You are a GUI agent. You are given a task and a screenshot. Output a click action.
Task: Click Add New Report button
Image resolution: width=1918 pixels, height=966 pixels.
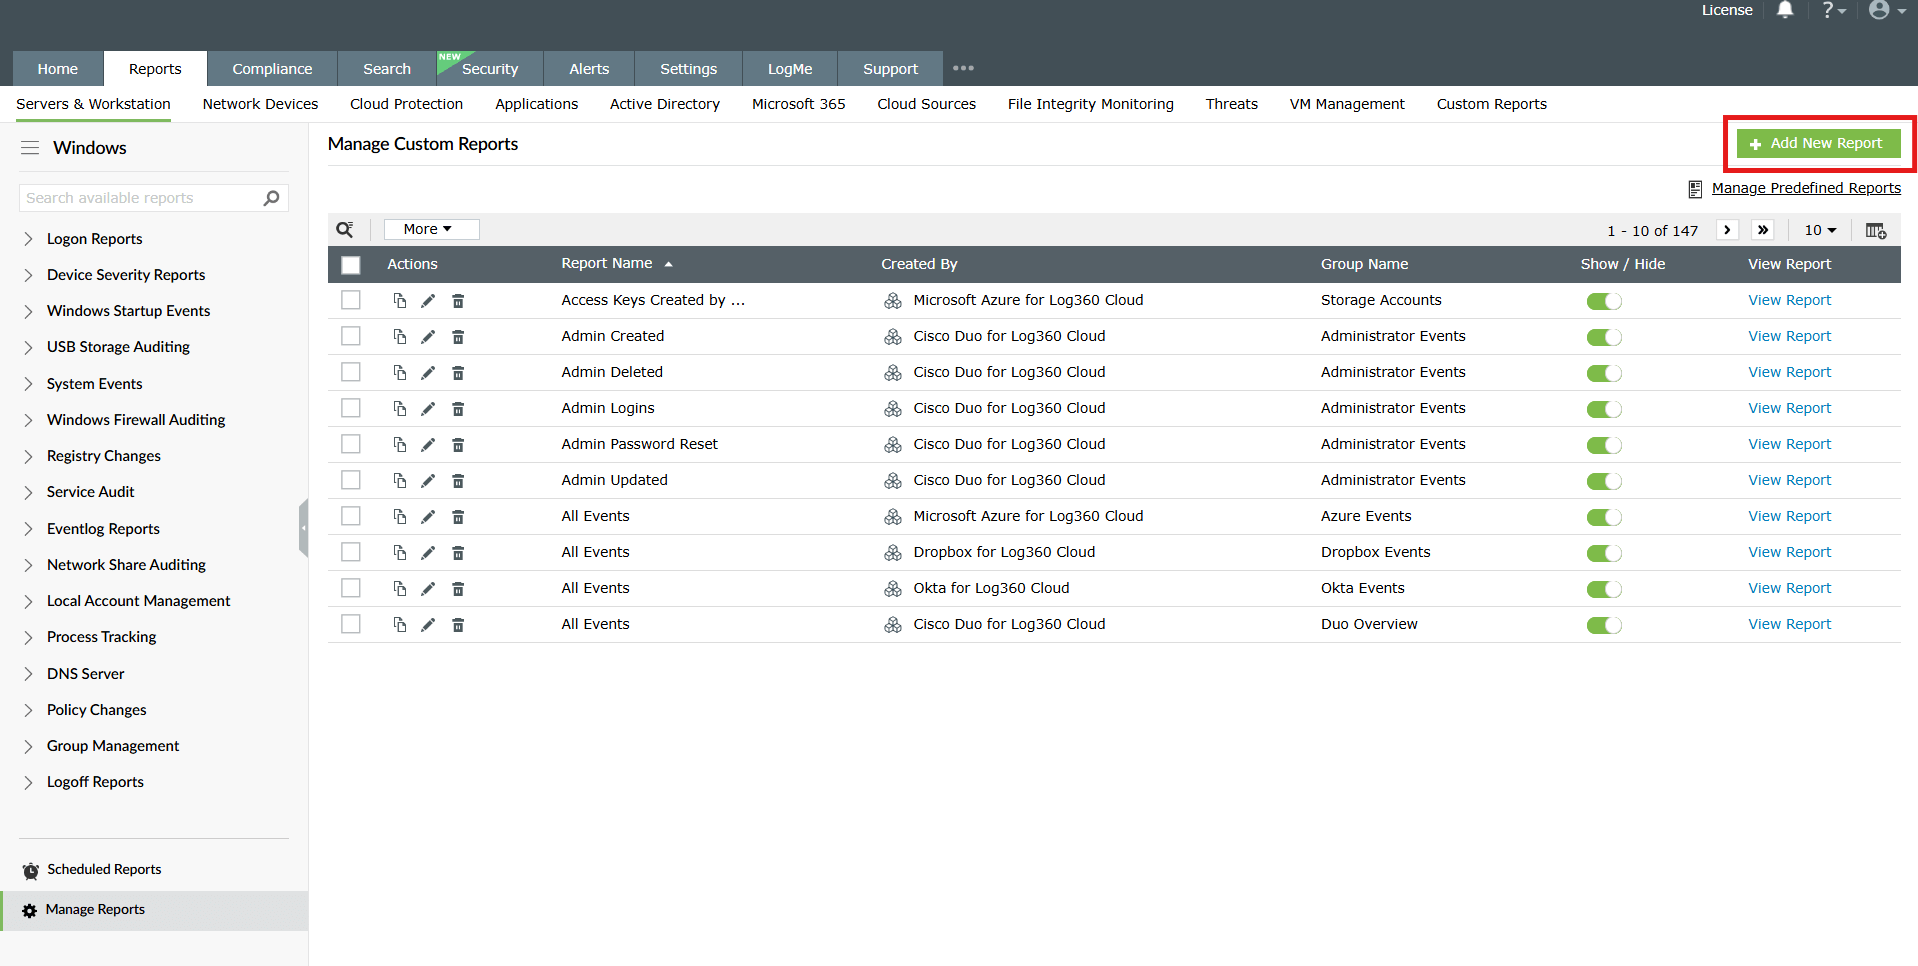pyautogui.click(x=1818, y=144)
